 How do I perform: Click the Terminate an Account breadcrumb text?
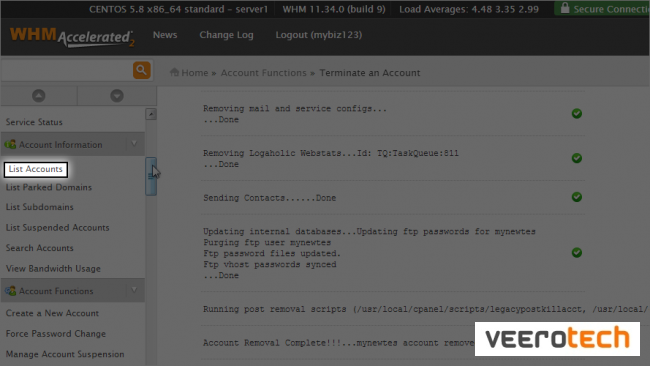point(369,73)
